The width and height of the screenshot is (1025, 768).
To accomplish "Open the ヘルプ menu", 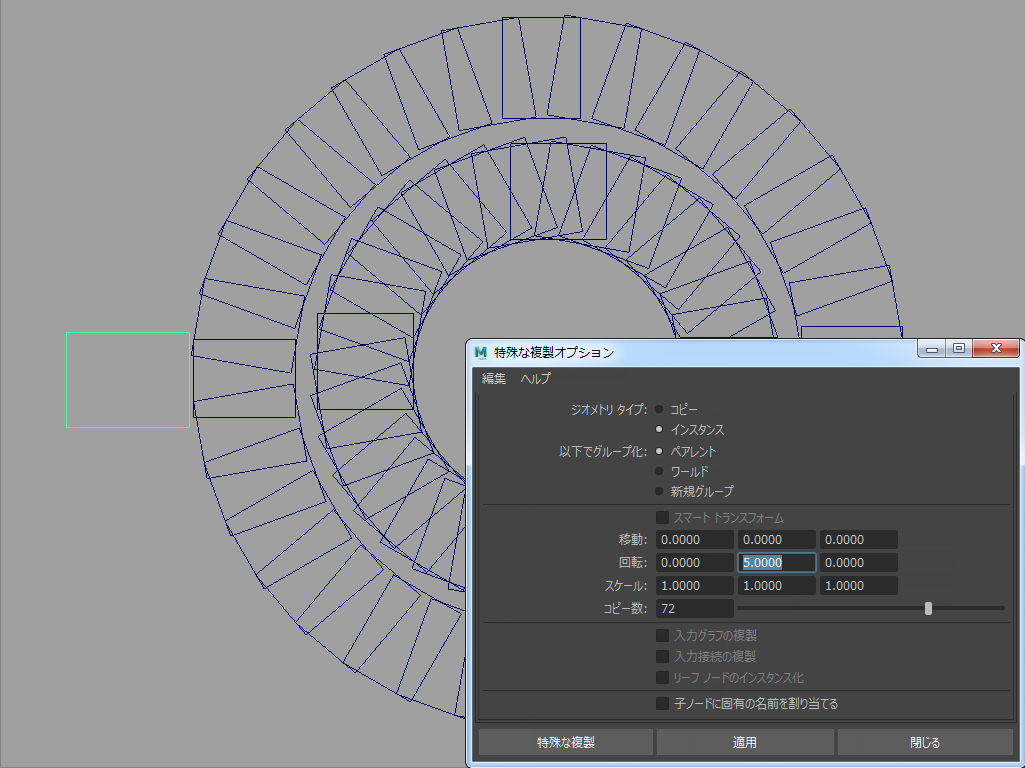I will (535, 378).
